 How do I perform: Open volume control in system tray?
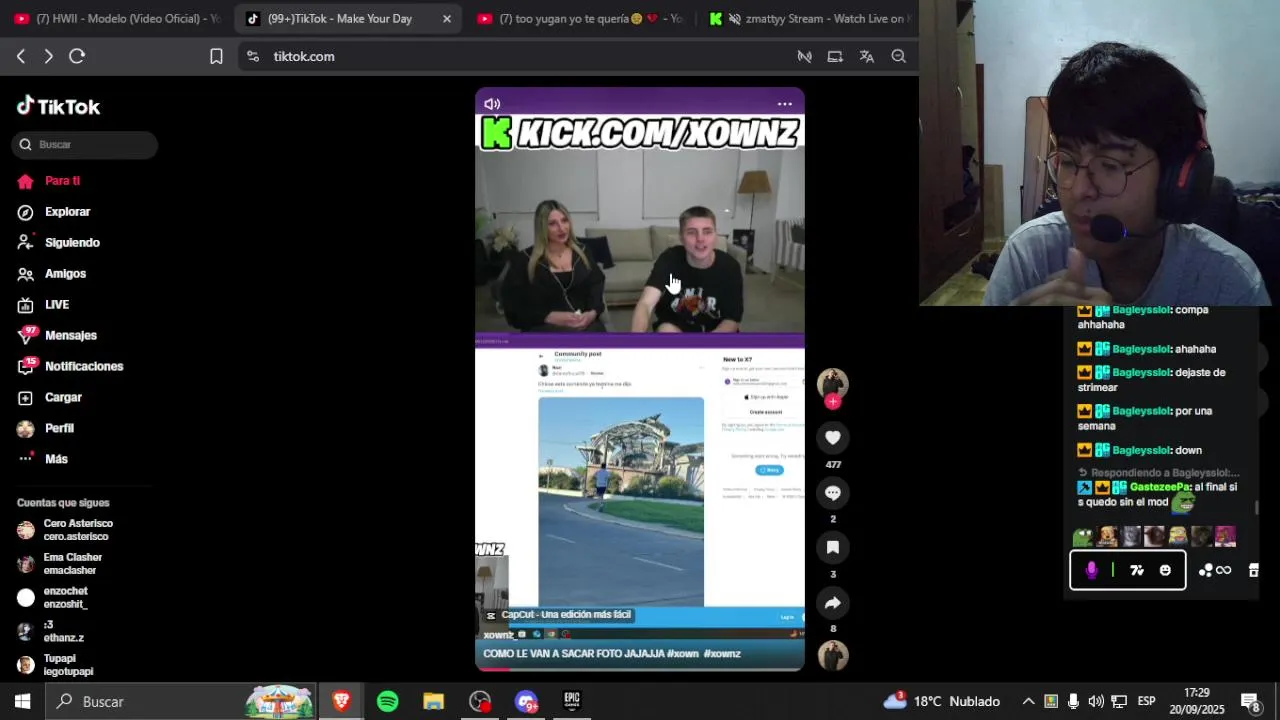[x=1096, y=702]
